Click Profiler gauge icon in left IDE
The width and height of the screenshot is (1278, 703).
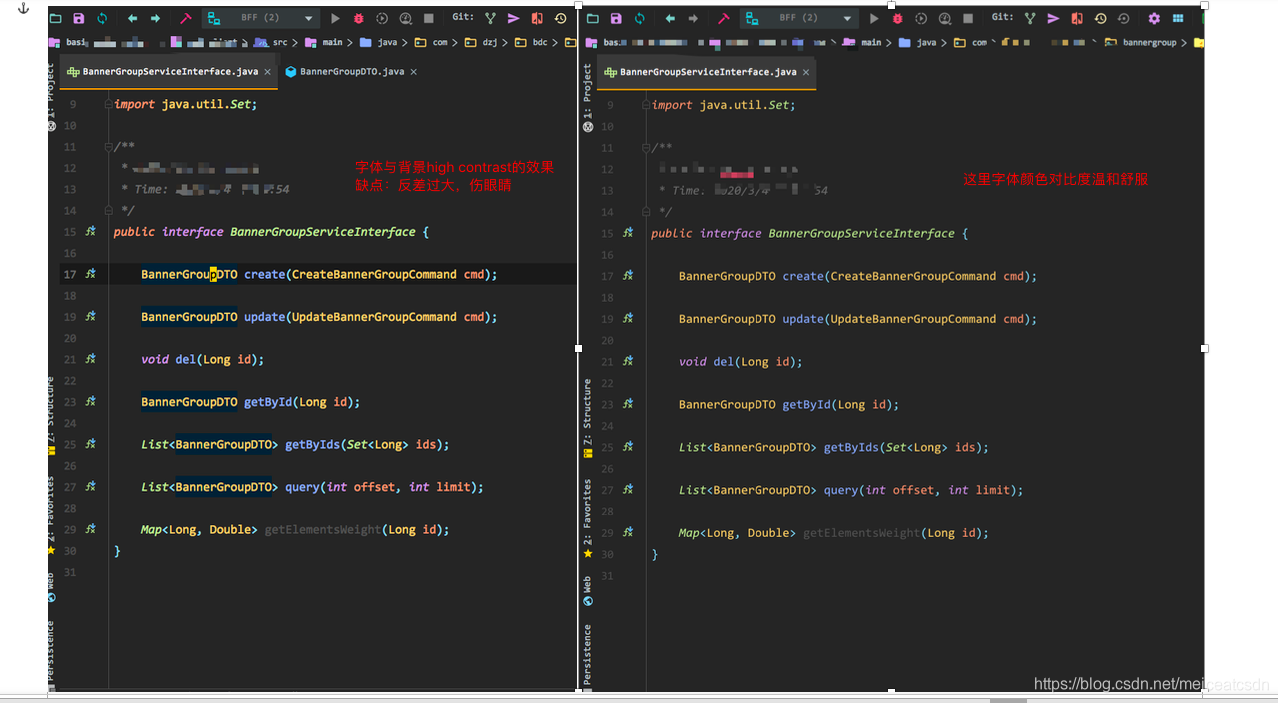click(405, 18)
